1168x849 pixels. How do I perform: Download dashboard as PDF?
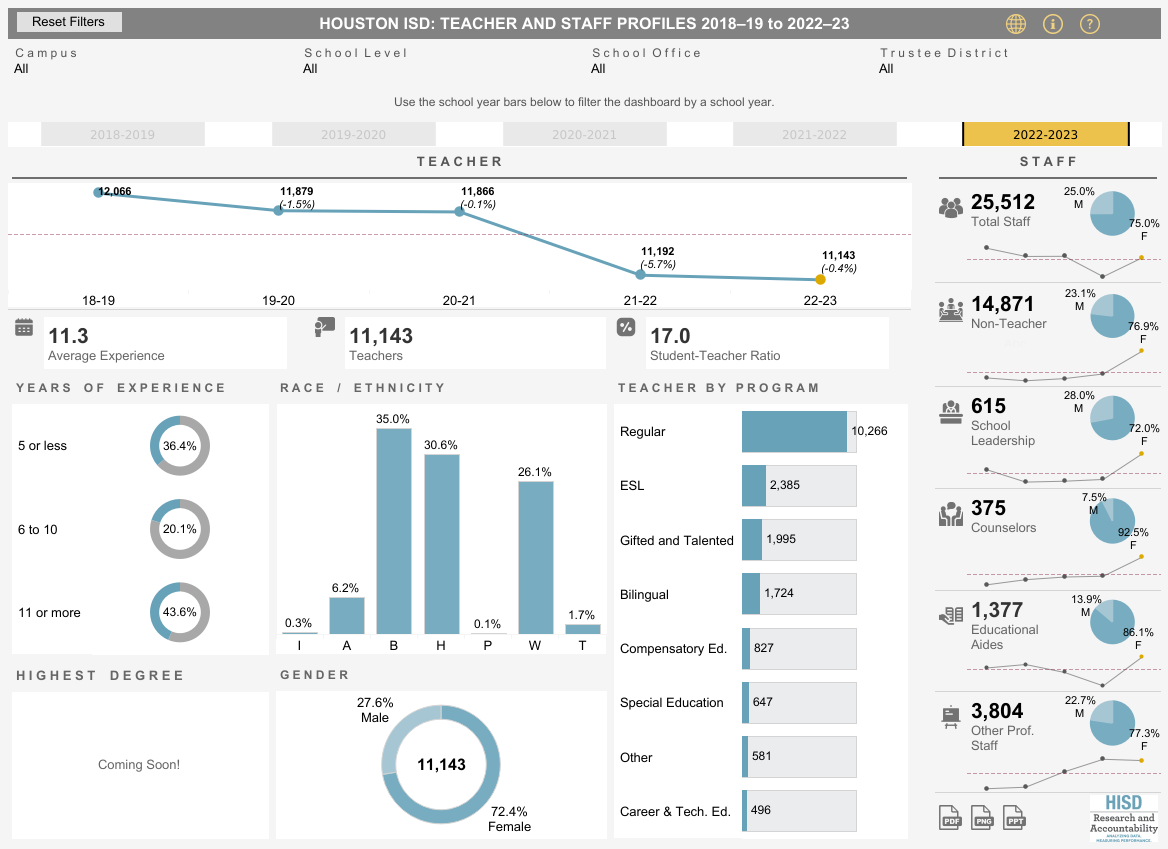[x=950, y=817]
